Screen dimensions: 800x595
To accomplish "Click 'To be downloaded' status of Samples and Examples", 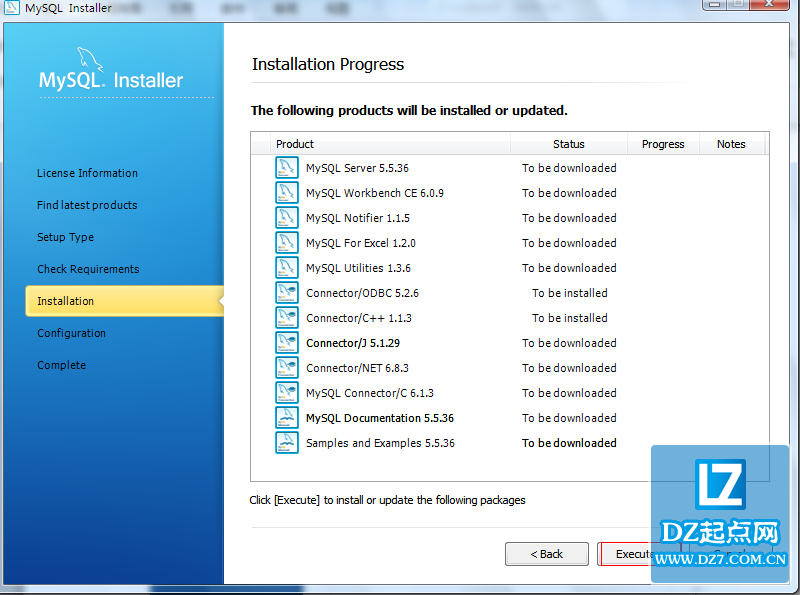I will (x=569, y=443).
